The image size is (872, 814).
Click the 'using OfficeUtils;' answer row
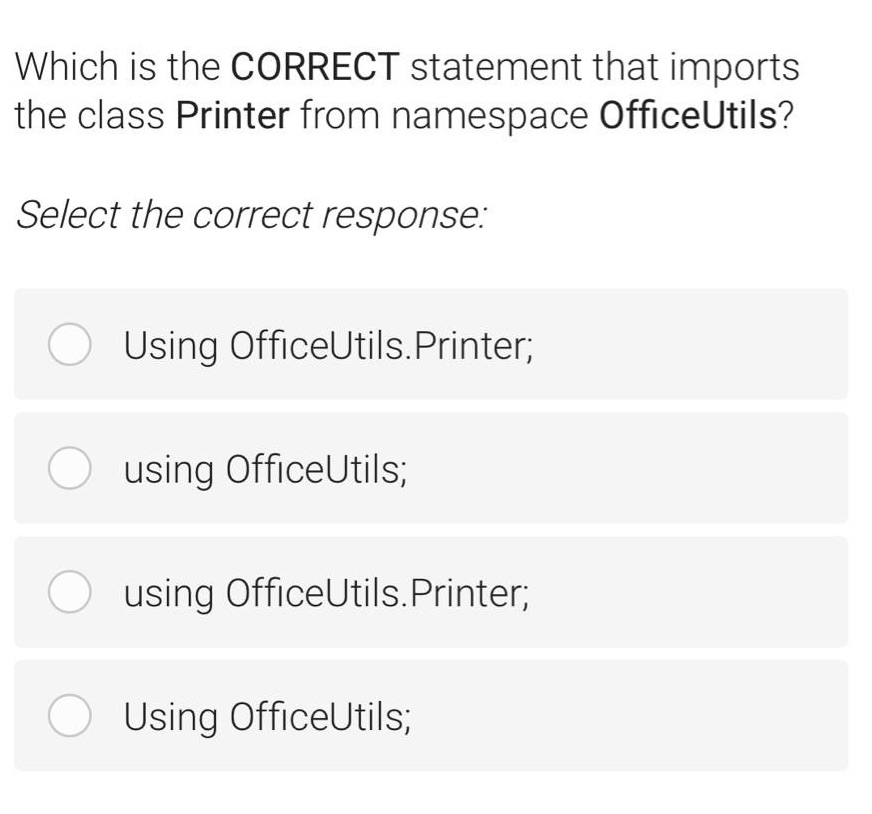(x=400, y=468)
